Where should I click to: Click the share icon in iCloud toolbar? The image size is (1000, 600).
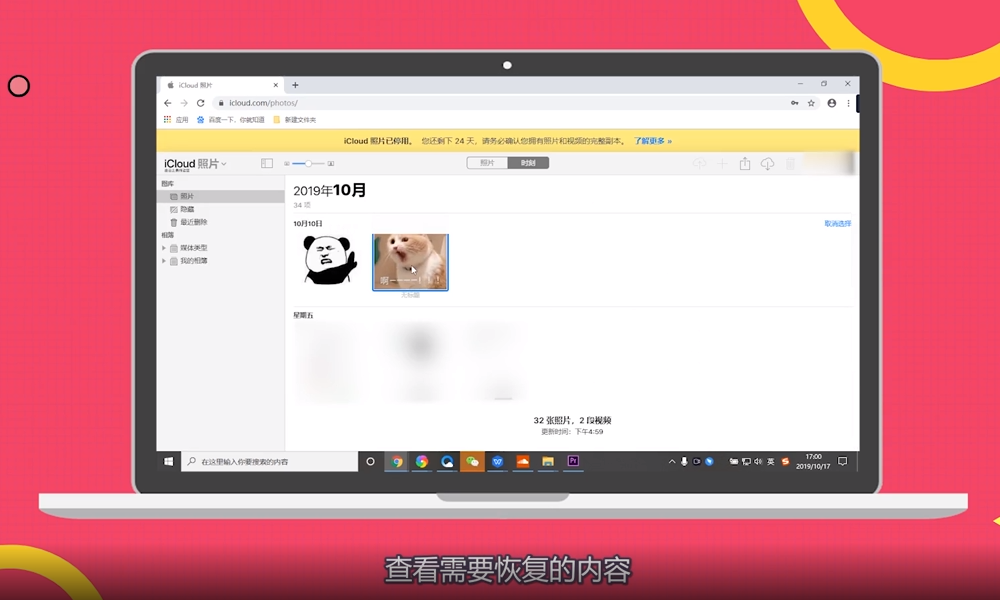(744, 163)
